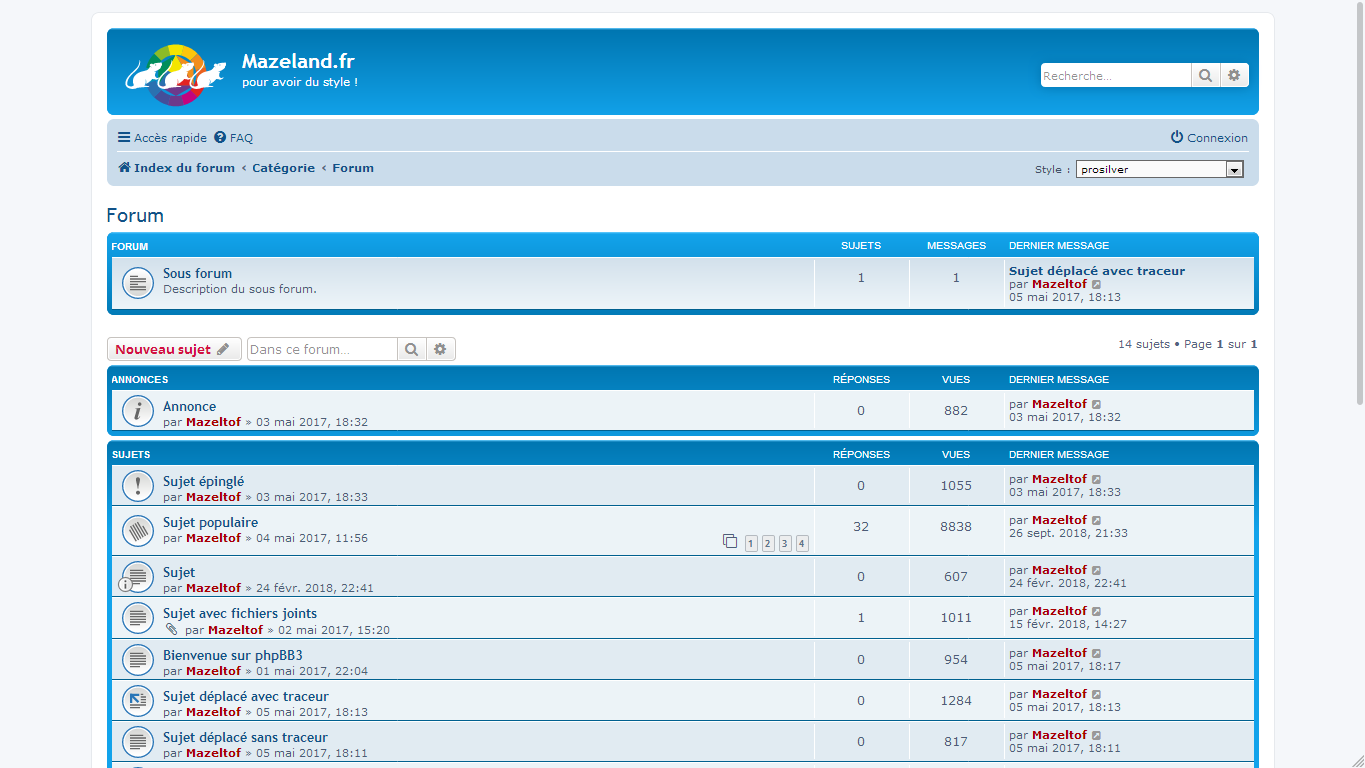
Task: View last post icon in déplacé avec traceur row
Action: pos(1096,695)
